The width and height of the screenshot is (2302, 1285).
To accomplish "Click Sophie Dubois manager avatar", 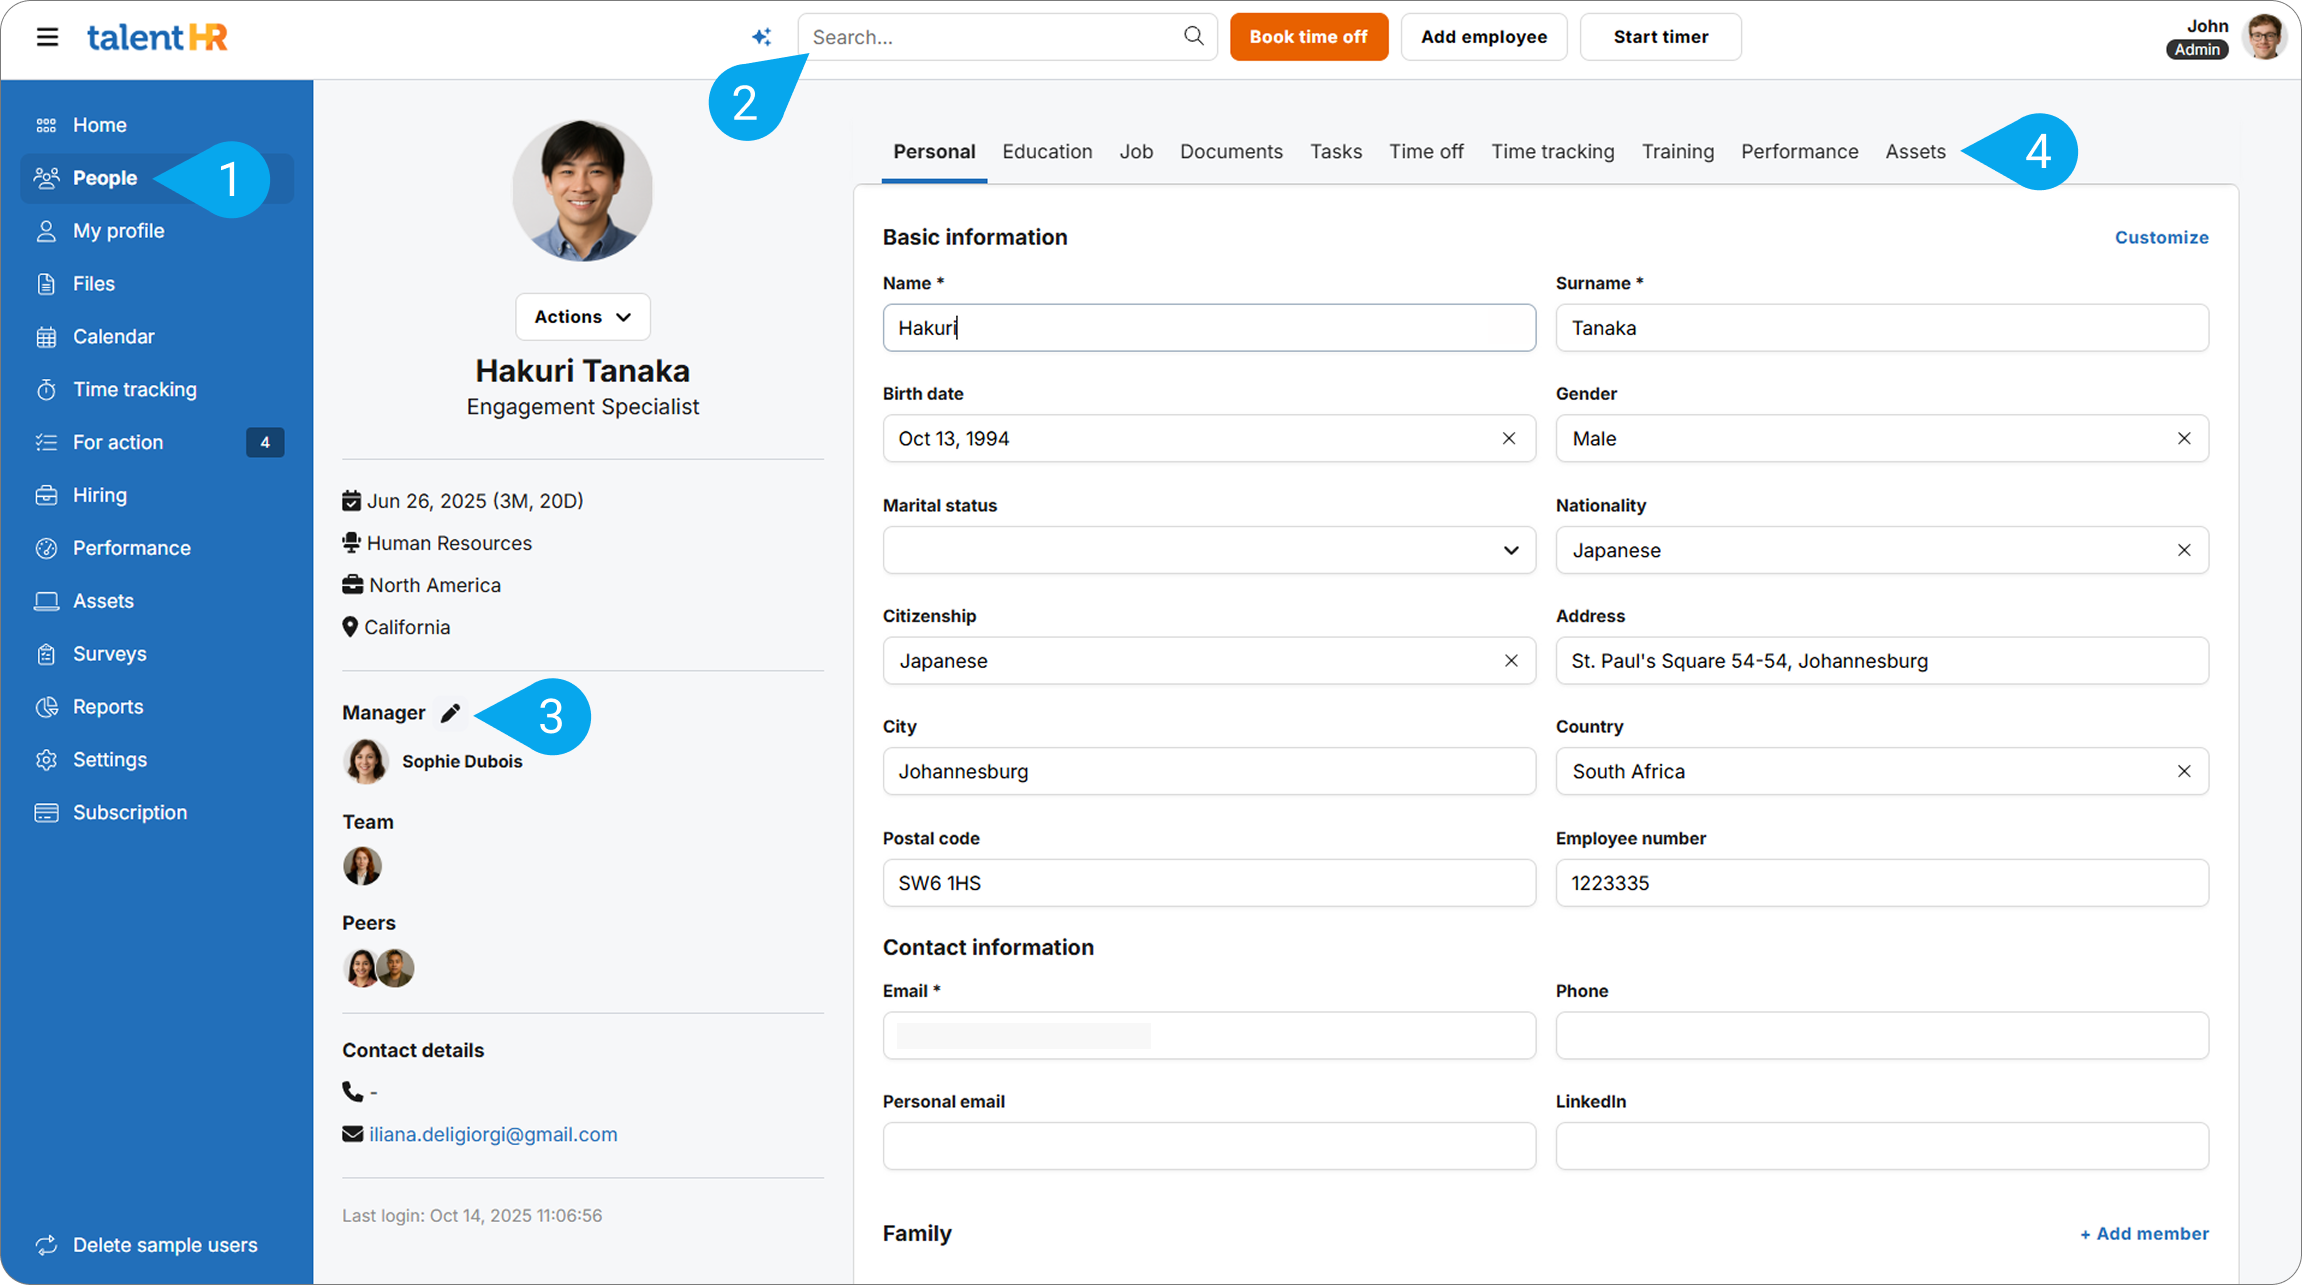I will tap(366, 762).
